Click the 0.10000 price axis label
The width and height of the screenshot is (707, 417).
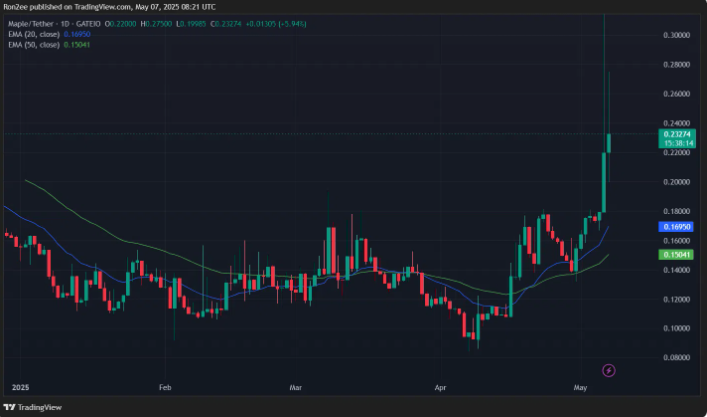676,328
